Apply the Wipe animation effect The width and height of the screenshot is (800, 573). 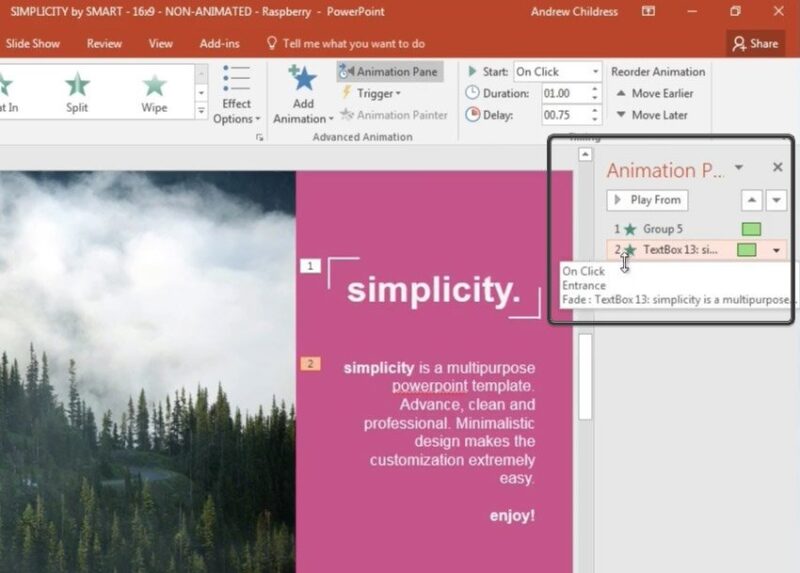[x=154, y=92]
